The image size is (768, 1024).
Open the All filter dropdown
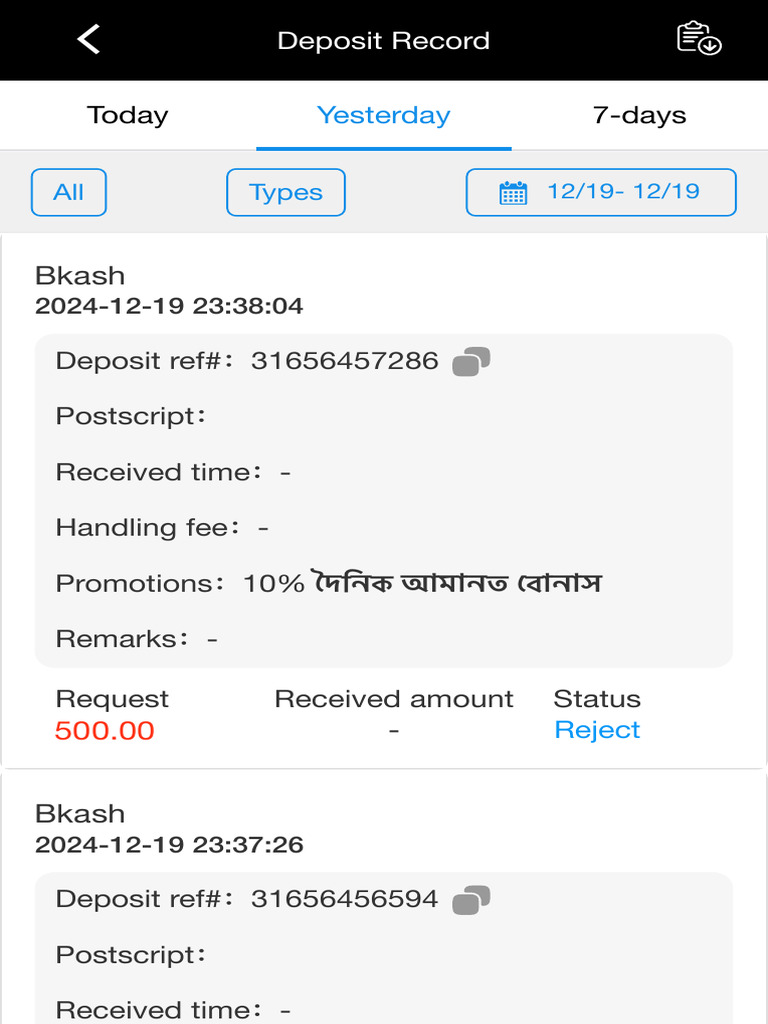(x=68, y=193)
